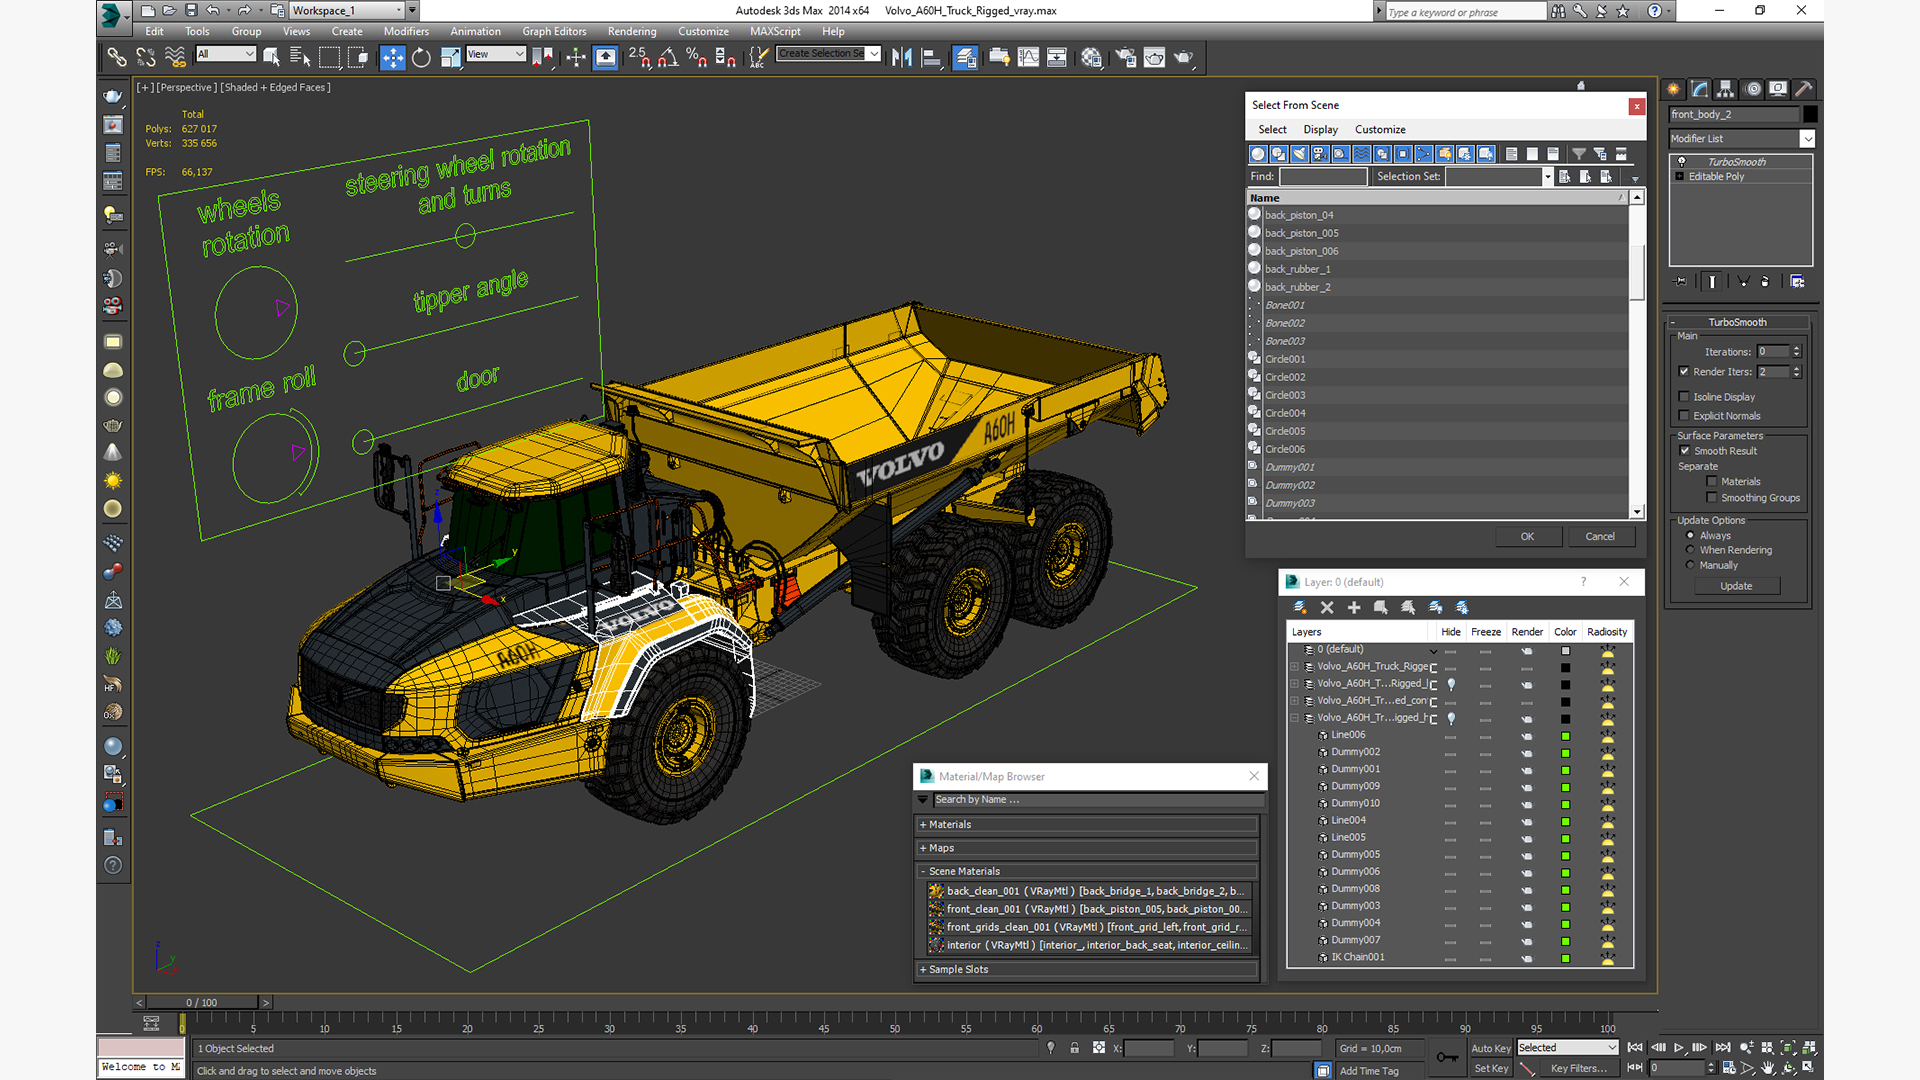Image resolution: width=1920 pixels, height=1080 pixels.
Task: Click the Auto Key button
Action: click(1490, 1049)
